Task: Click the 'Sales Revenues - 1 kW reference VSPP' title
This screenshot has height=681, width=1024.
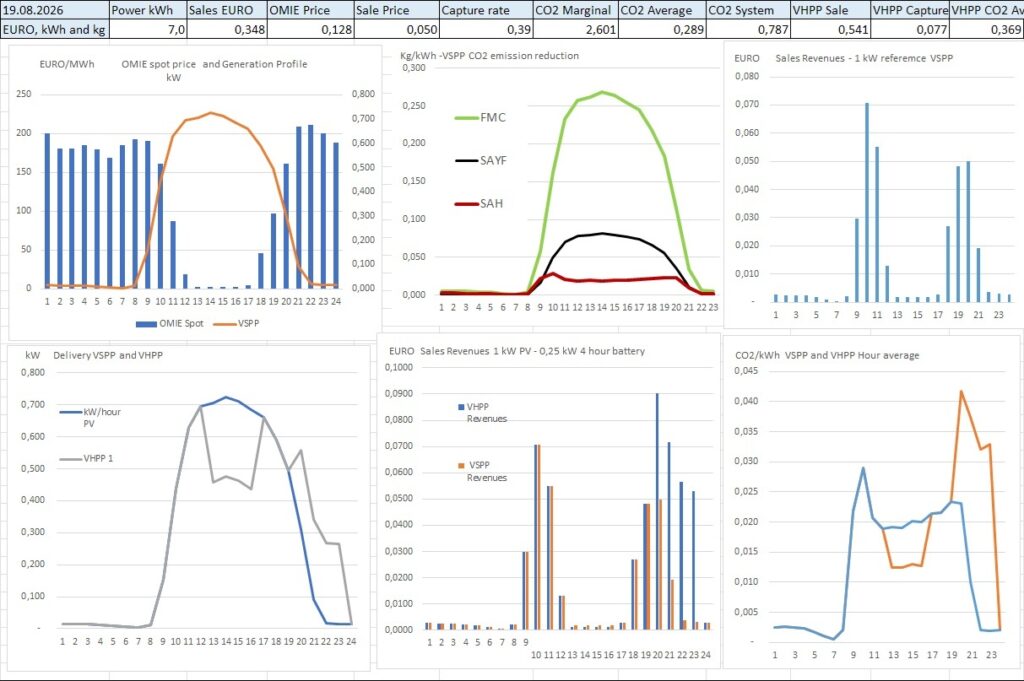Action: coord(864,58)
